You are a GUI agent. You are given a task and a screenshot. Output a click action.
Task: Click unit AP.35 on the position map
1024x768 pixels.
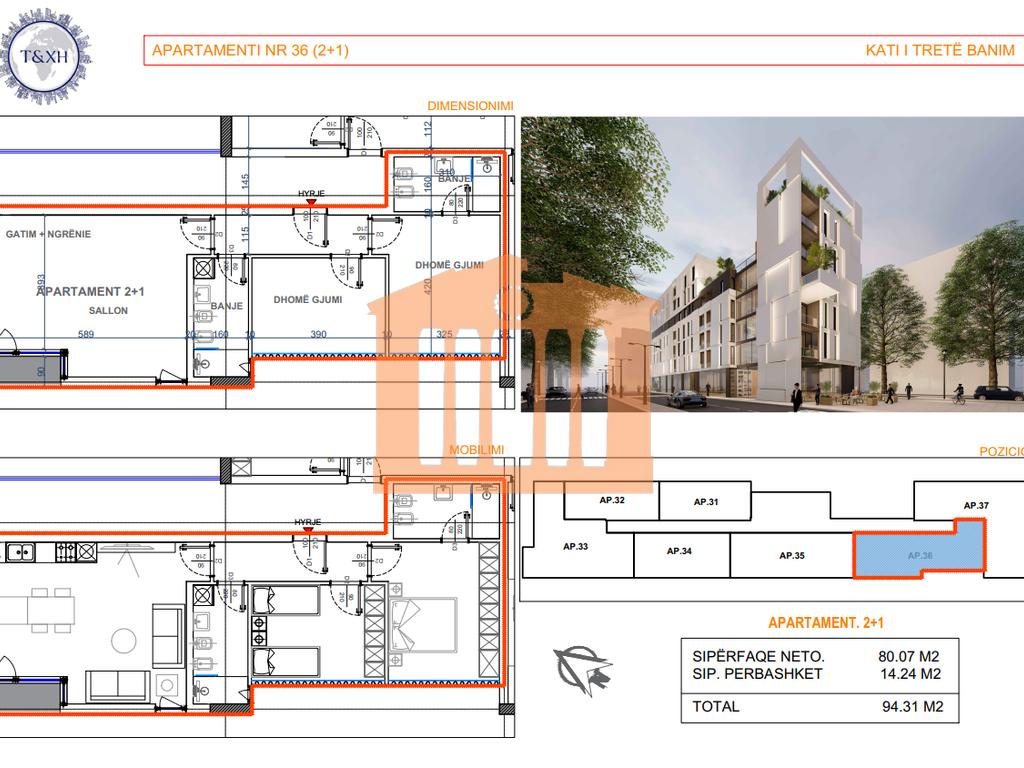click(792, 555)
